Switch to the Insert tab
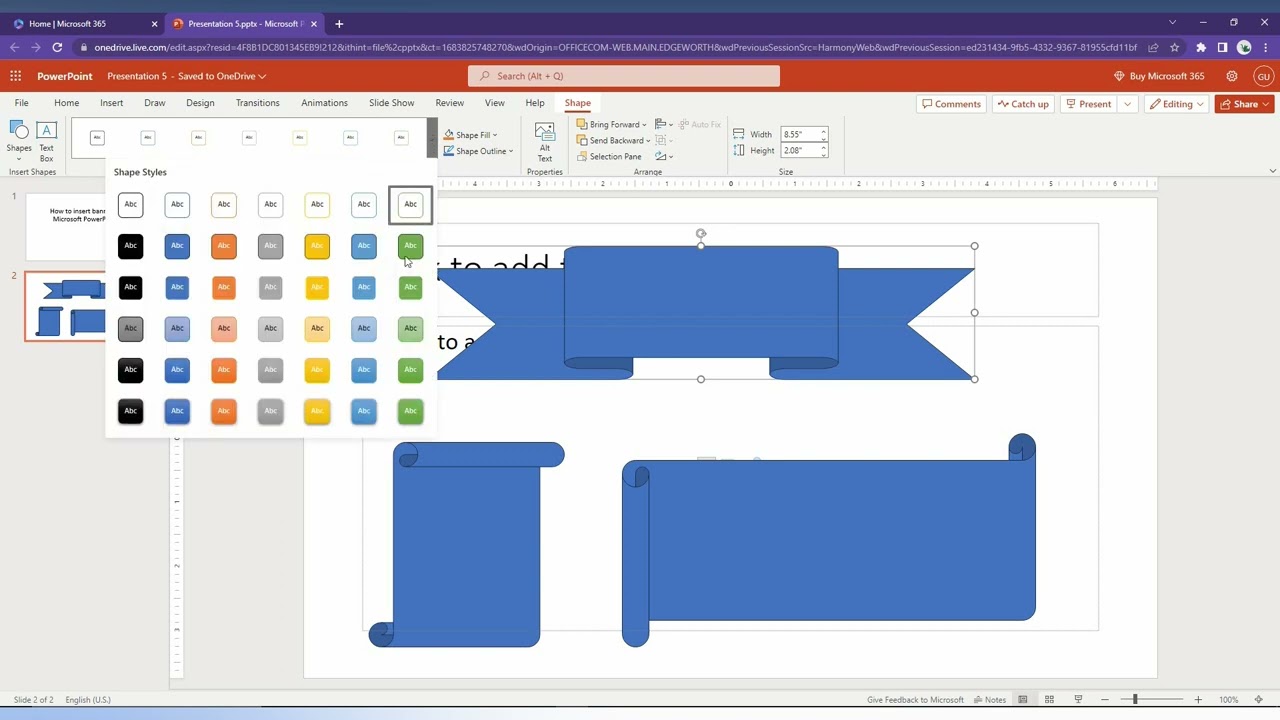1280x720 pixels. 111,103
